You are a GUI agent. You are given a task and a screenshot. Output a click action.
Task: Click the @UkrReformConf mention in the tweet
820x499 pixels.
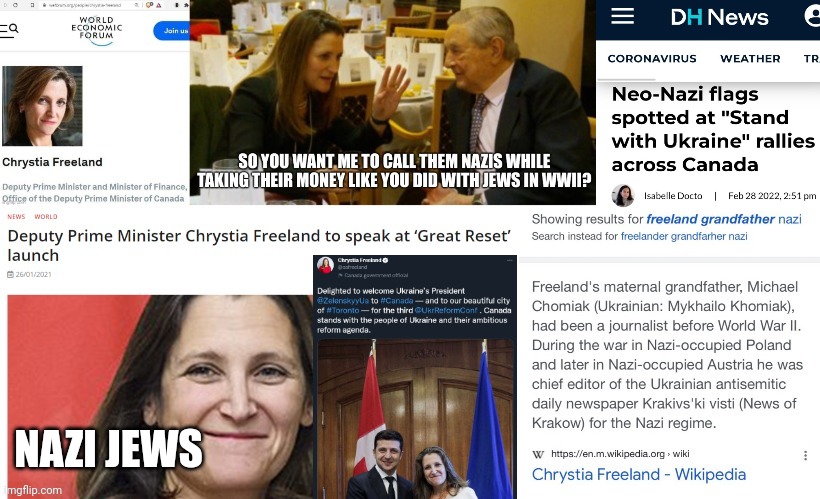coord(446,310)
